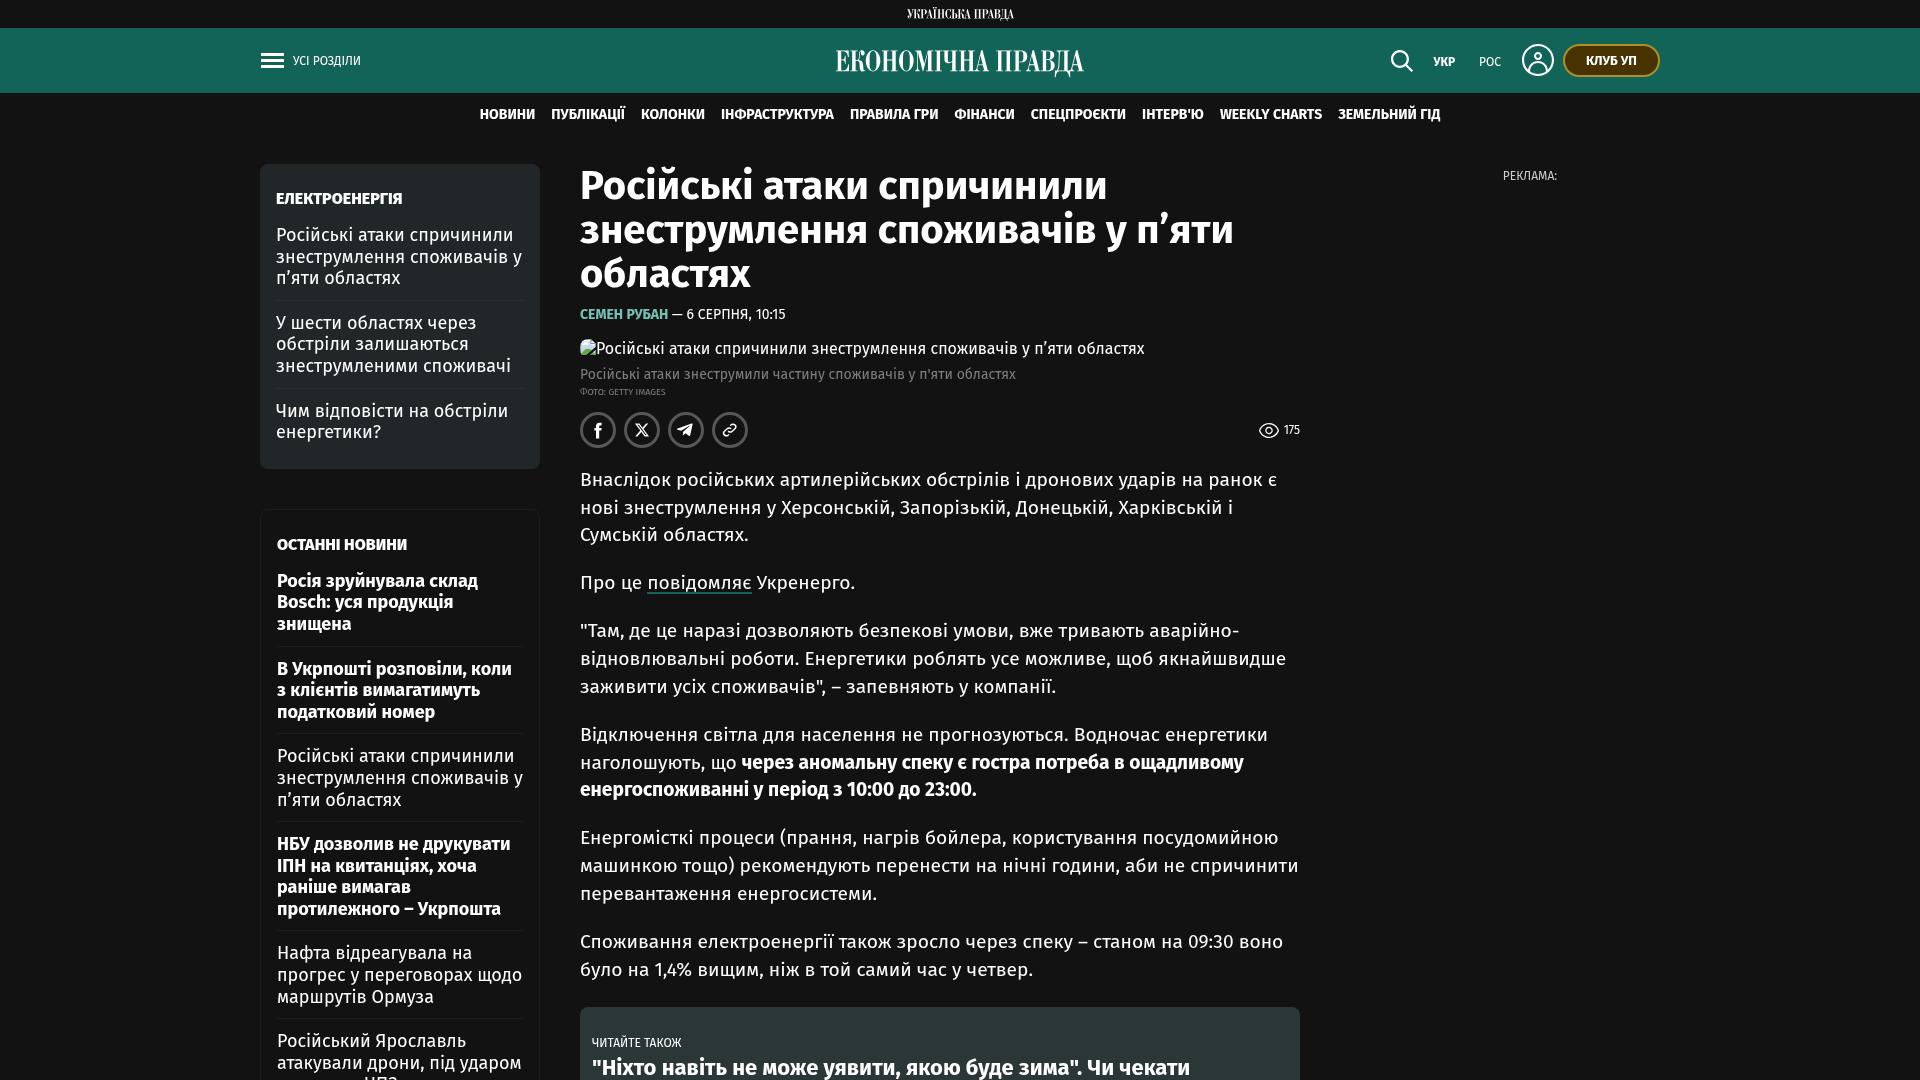This screenshot has width=1920, height=1080.
Task: Click the Реклама label
Action: 1530,176
